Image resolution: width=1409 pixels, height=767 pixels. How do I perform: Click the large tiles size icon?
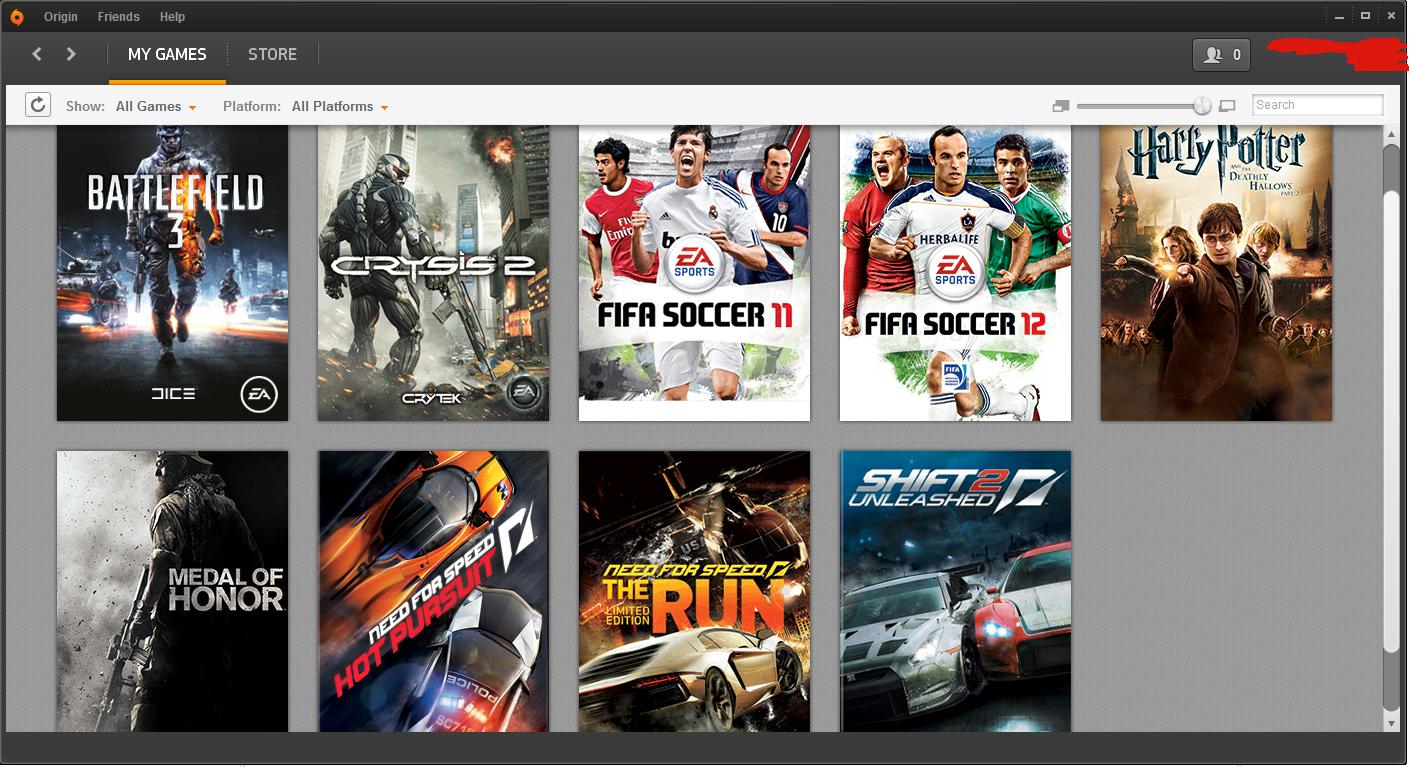pos(1228,106)
